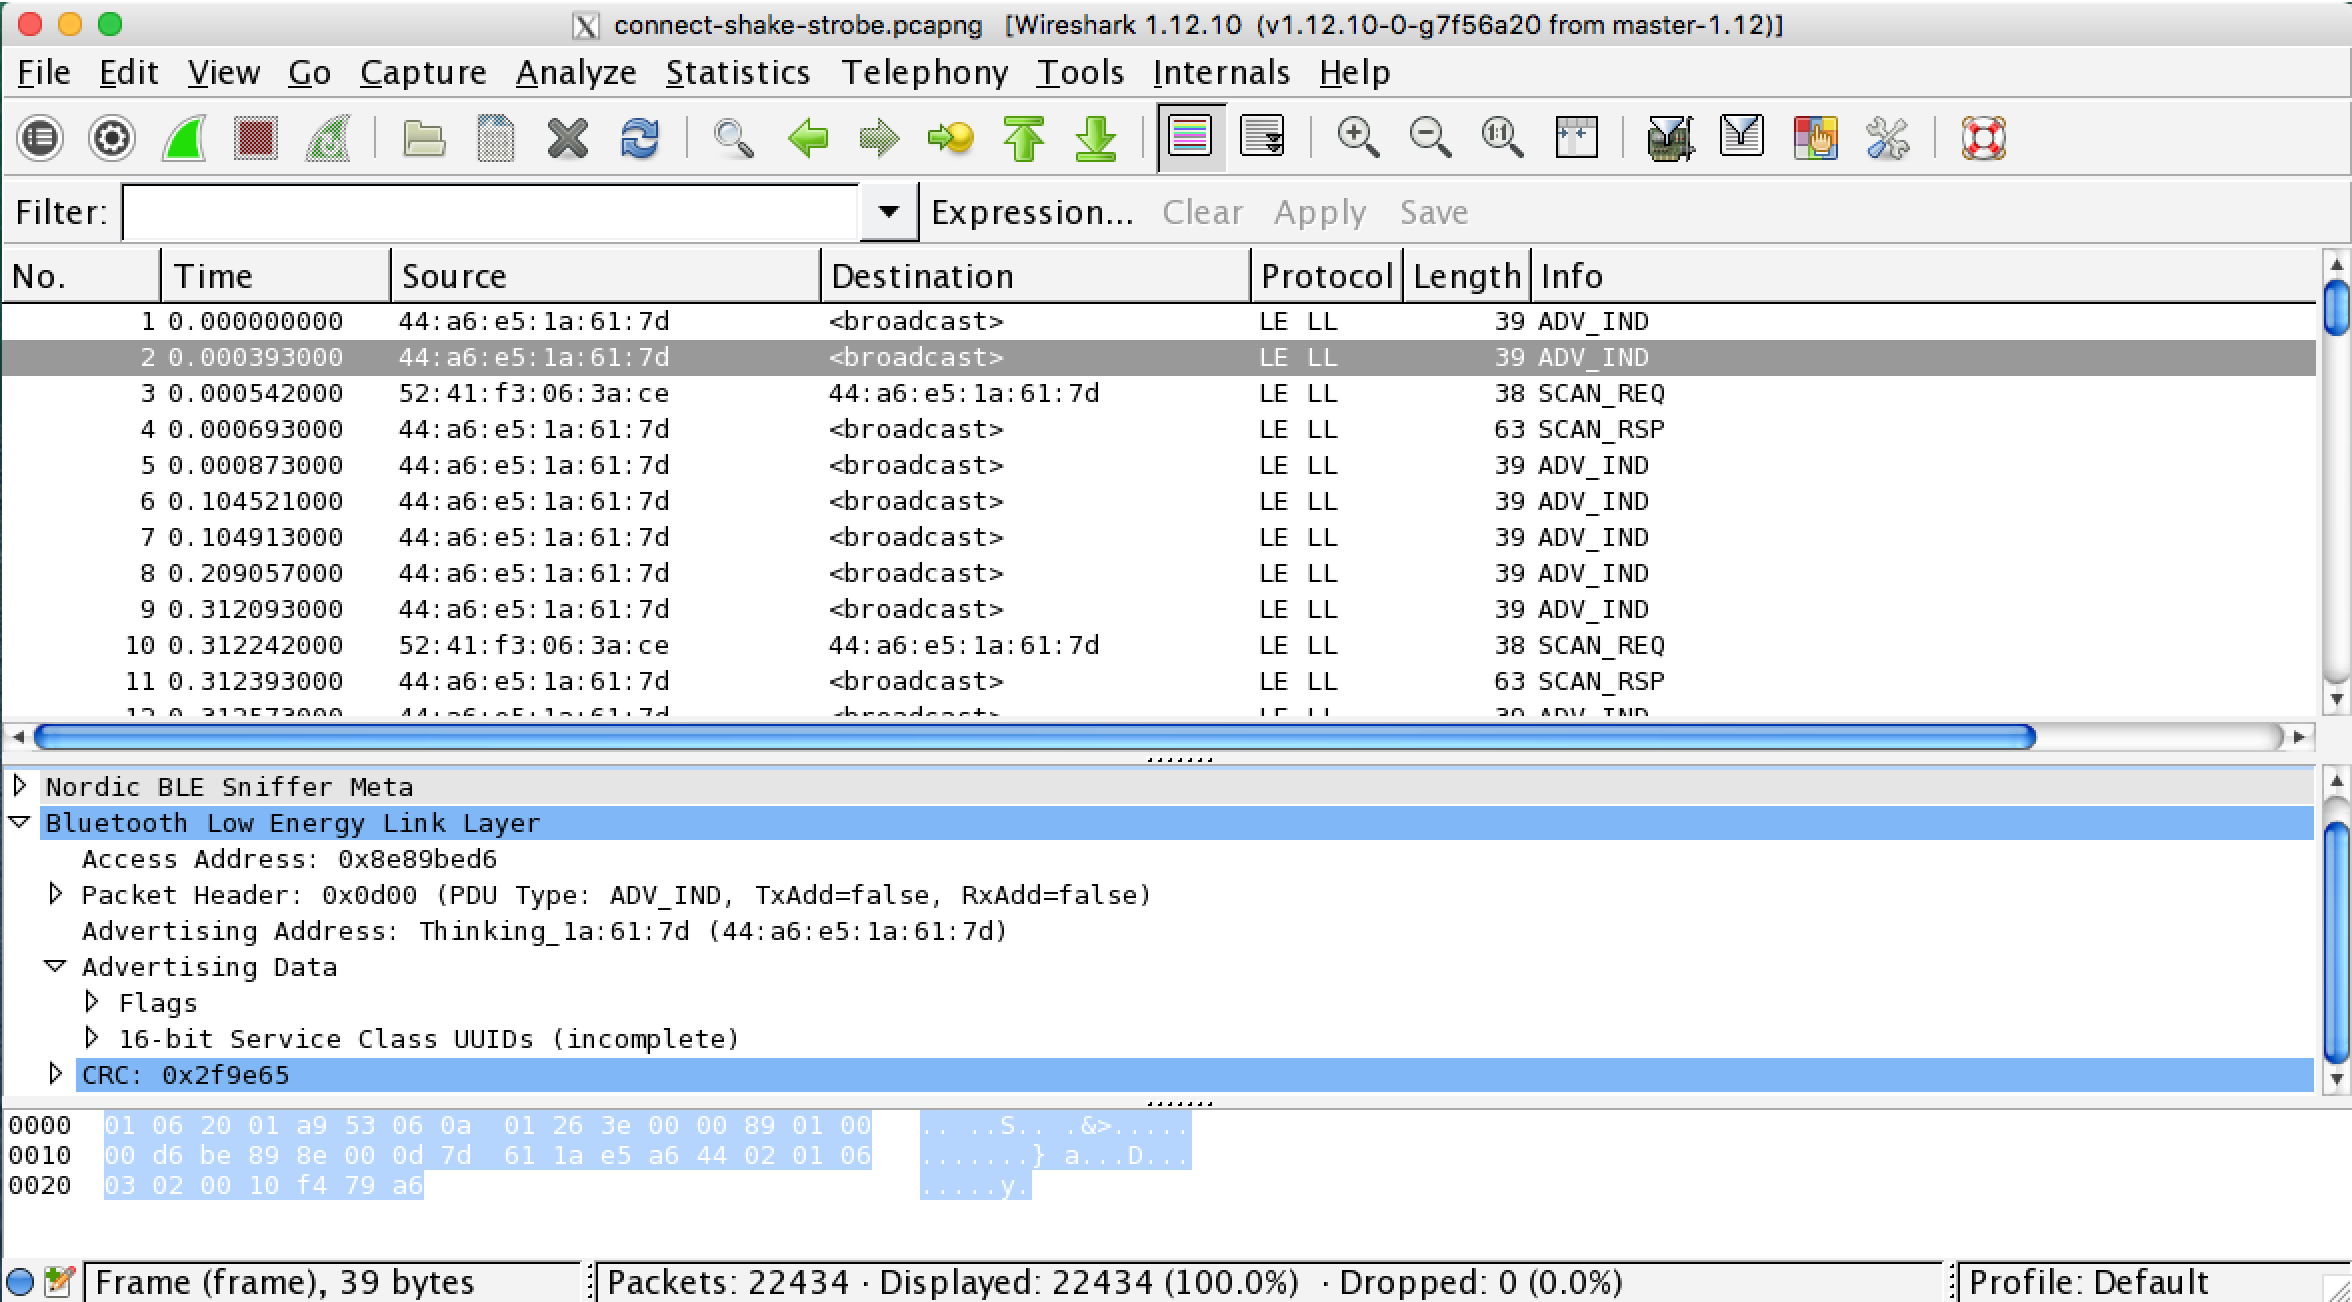Edit display filter icon

pyautogui.click(x=1742, y=136)
